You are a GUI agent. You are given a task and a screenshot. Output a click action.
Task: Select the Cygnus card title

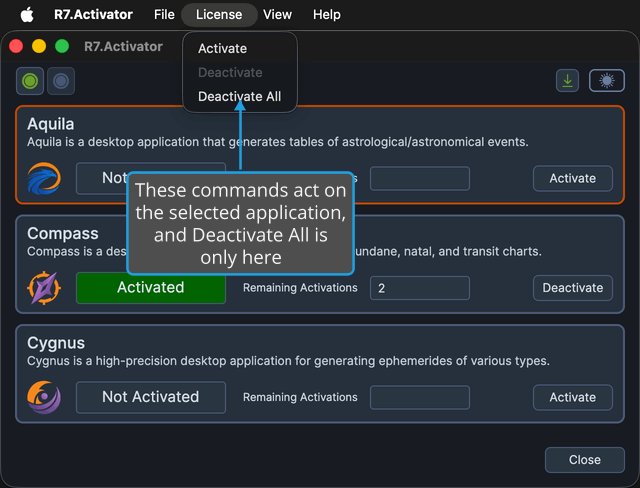tap(56, 343)
